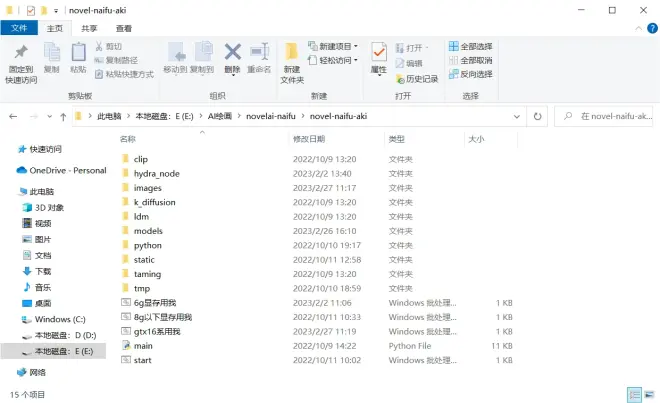Select Local Disk D in navigation pane

tap(64, 335)
